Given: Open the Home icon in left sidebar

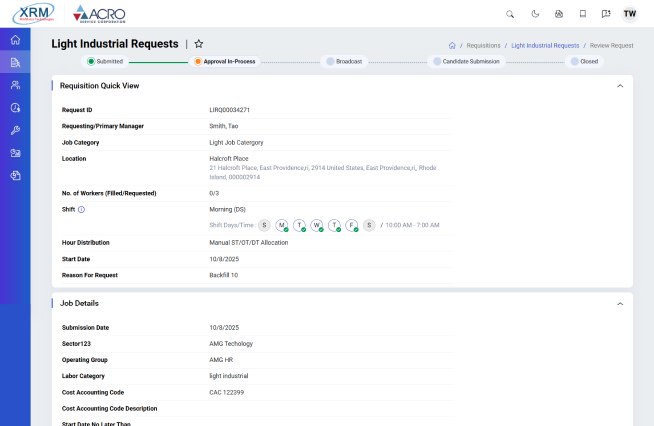Looking at the screenshot, I should coord(15,40).
